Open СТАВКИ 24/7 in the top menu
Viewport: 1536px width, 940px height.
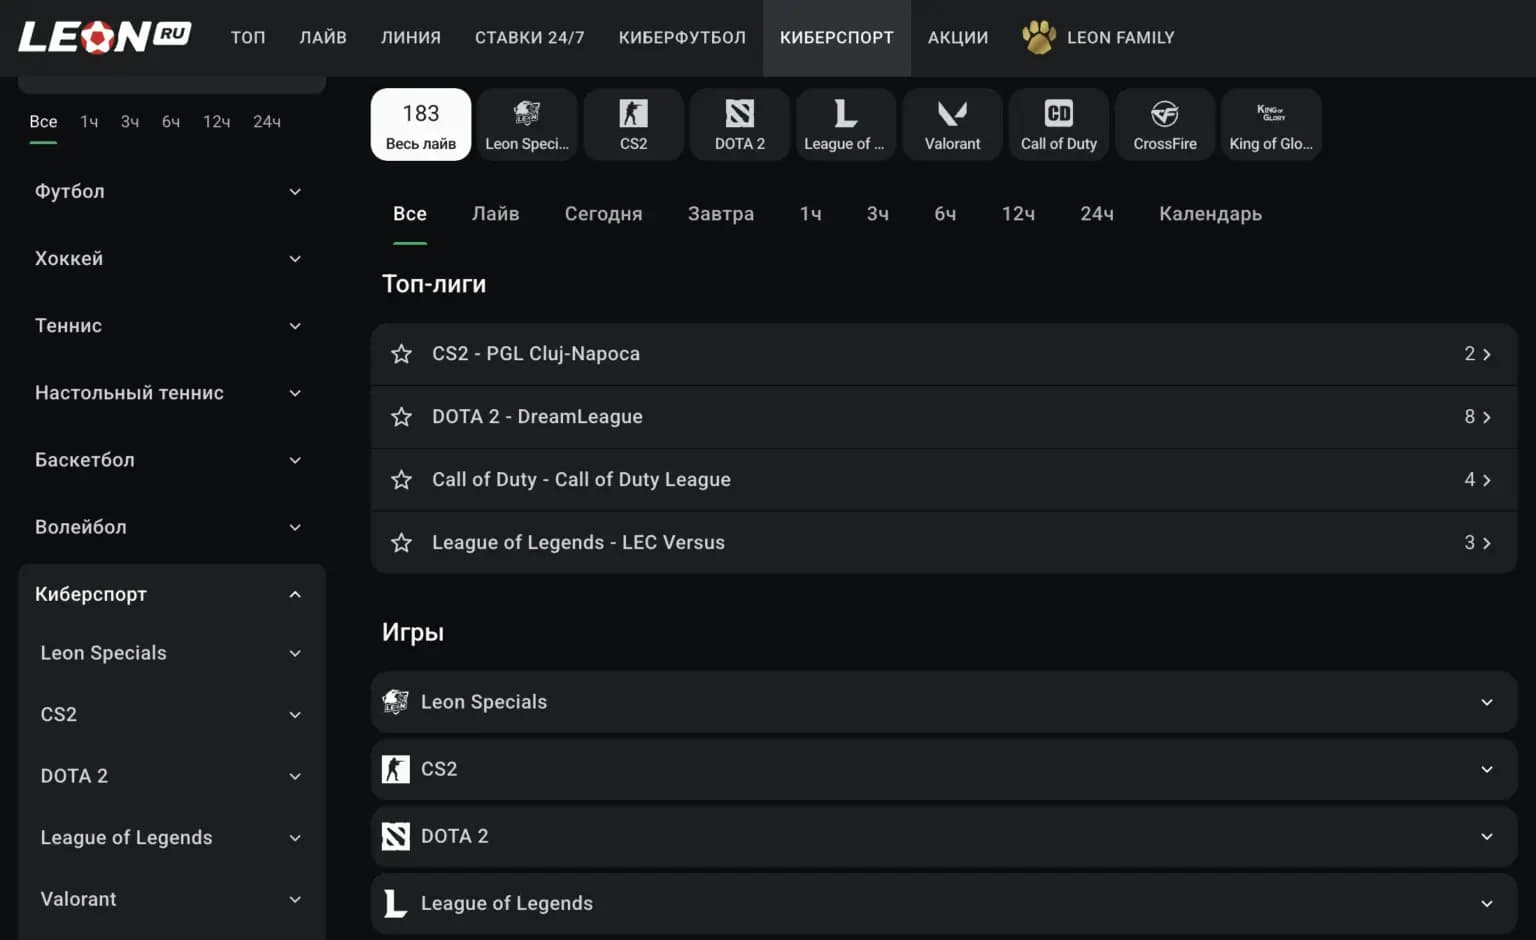[x=530, y=38]
